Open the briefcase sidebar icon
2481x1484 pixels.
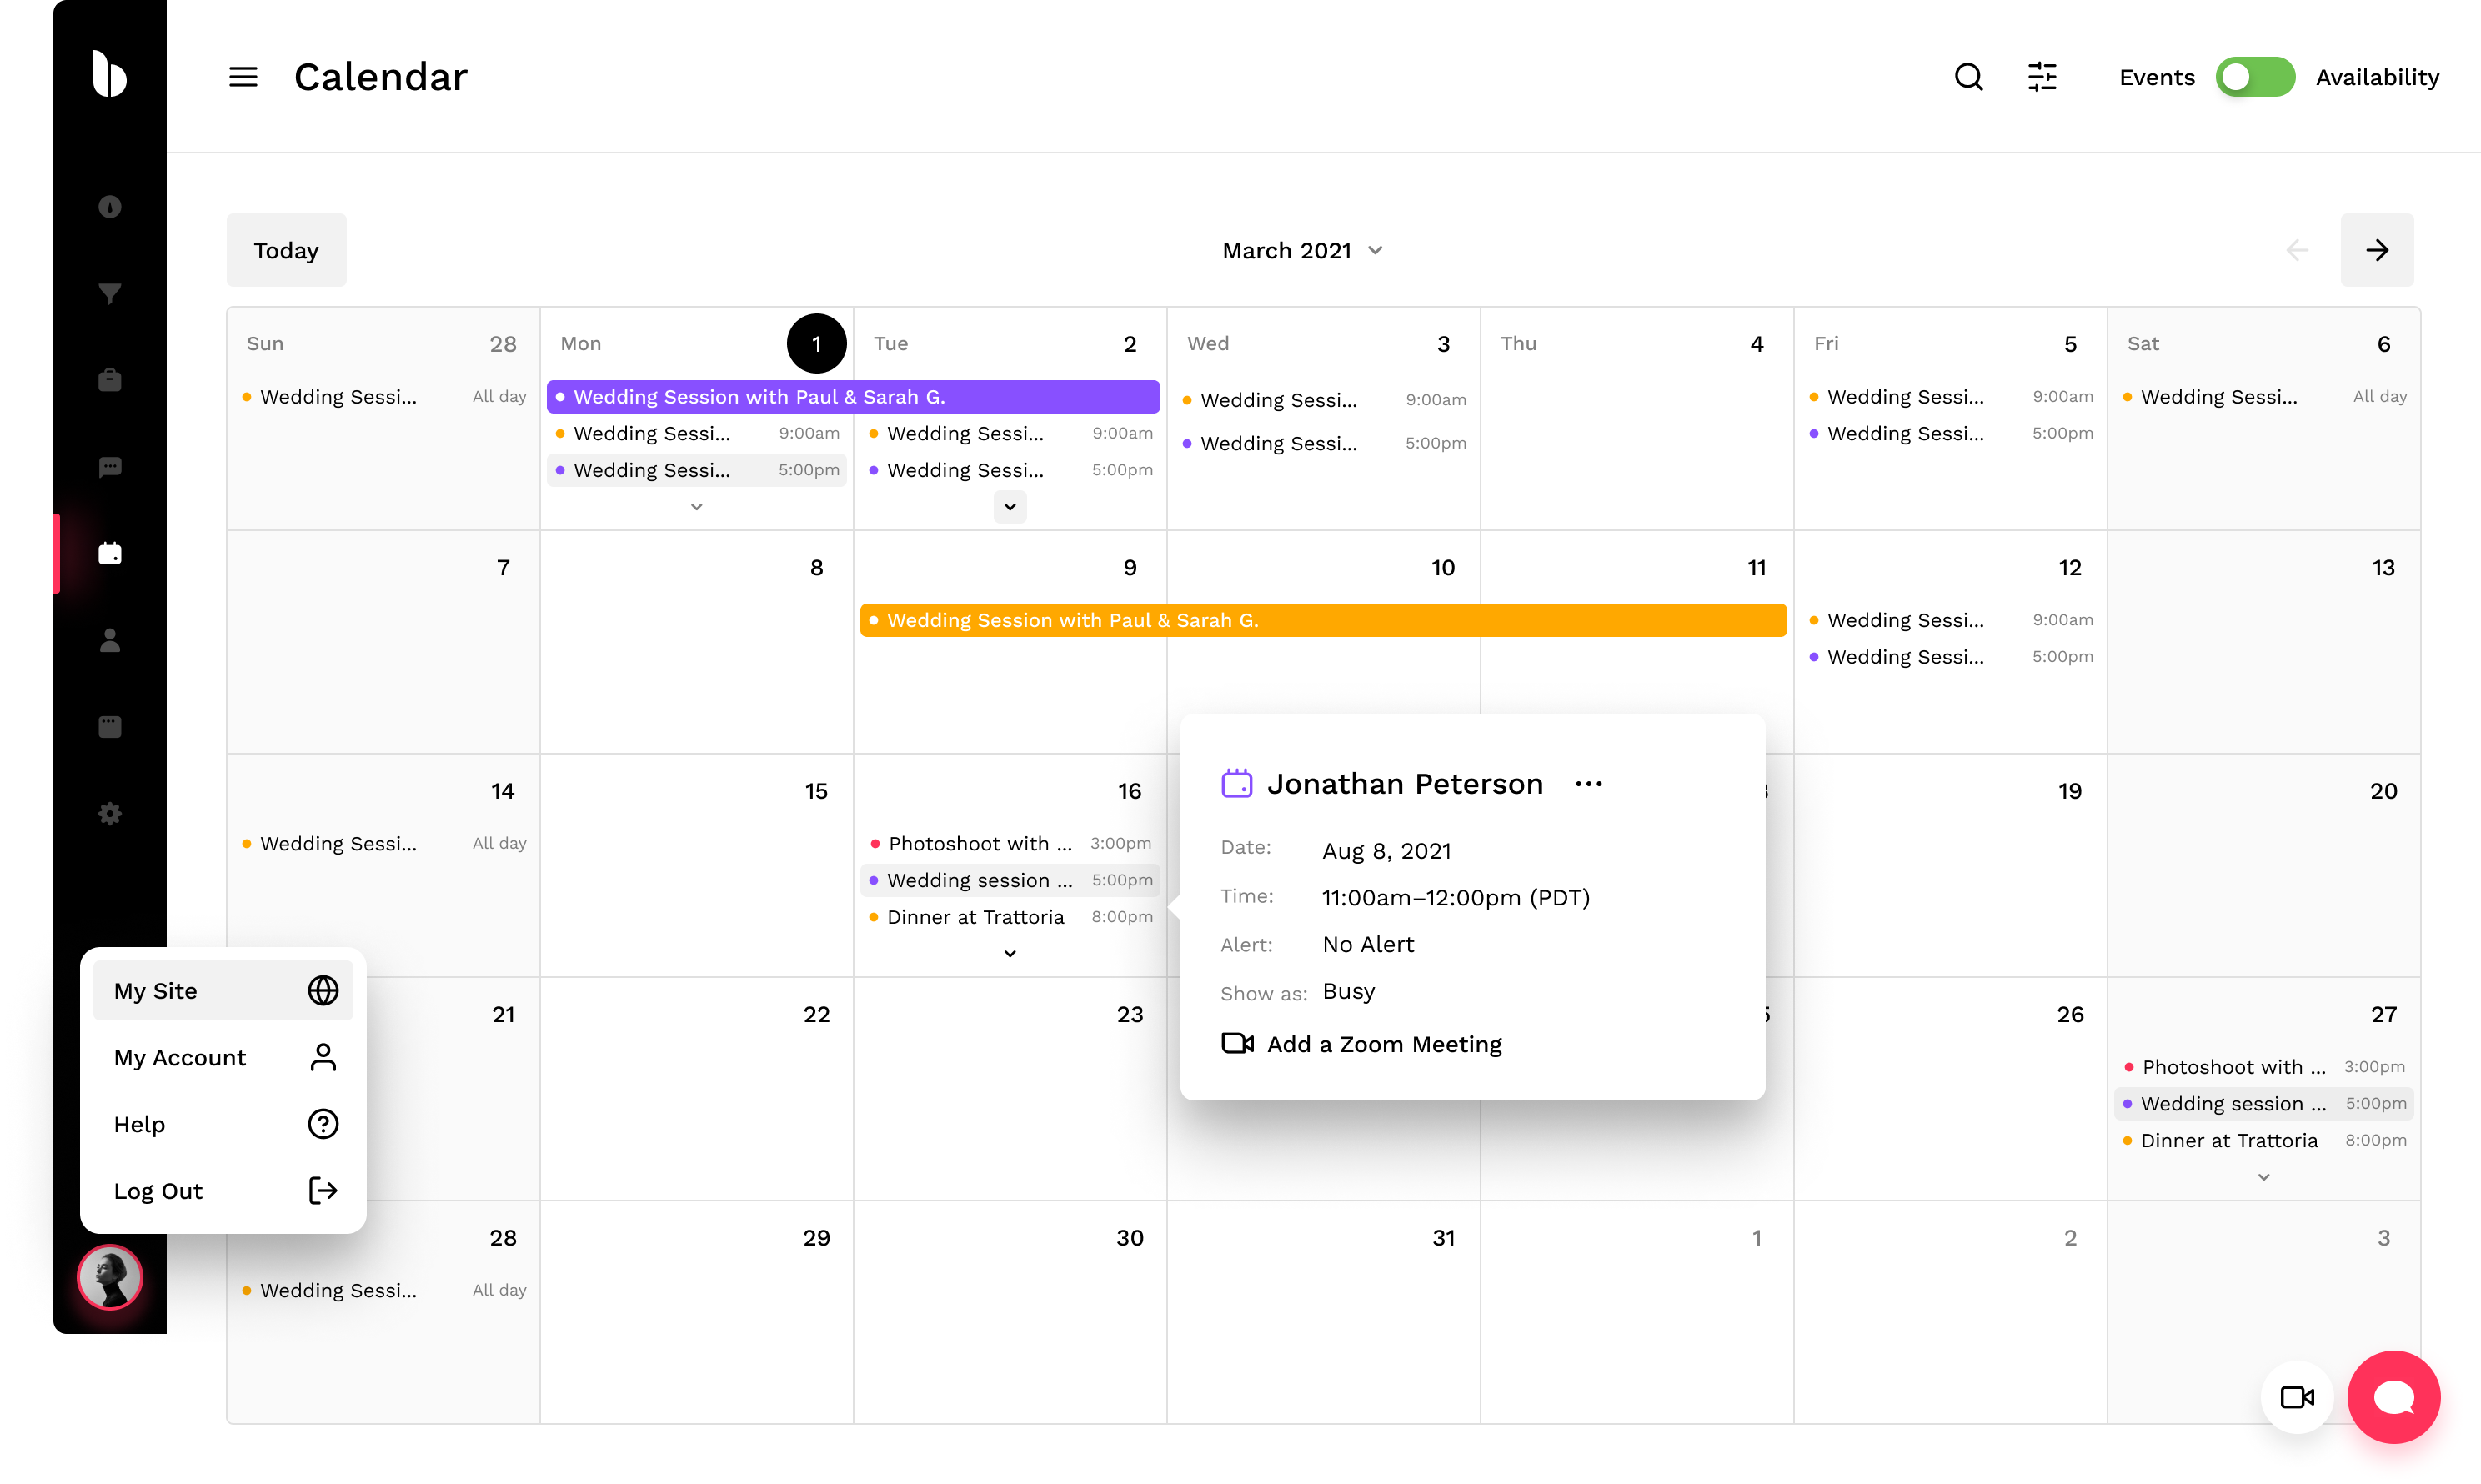click(x=110, y=380)
